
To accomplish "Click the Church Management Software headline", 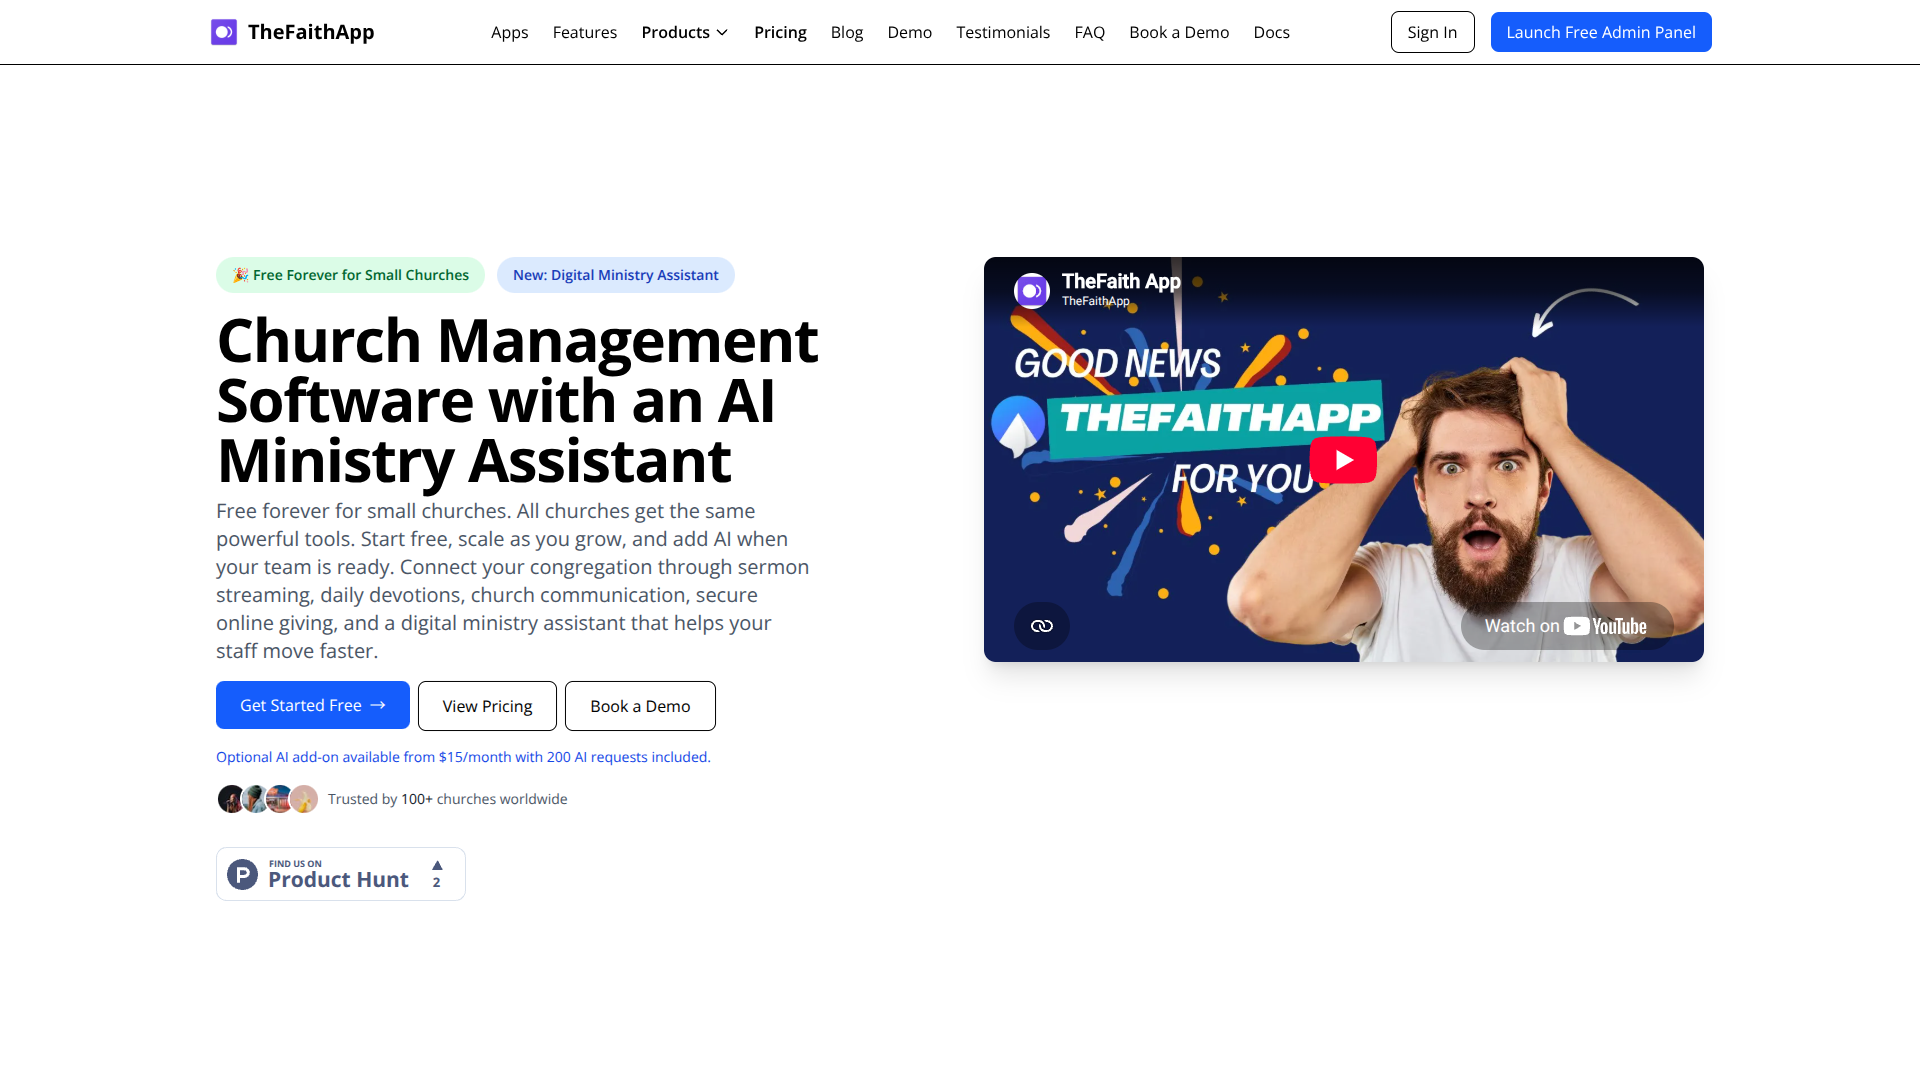I will (x=518, y=400).
